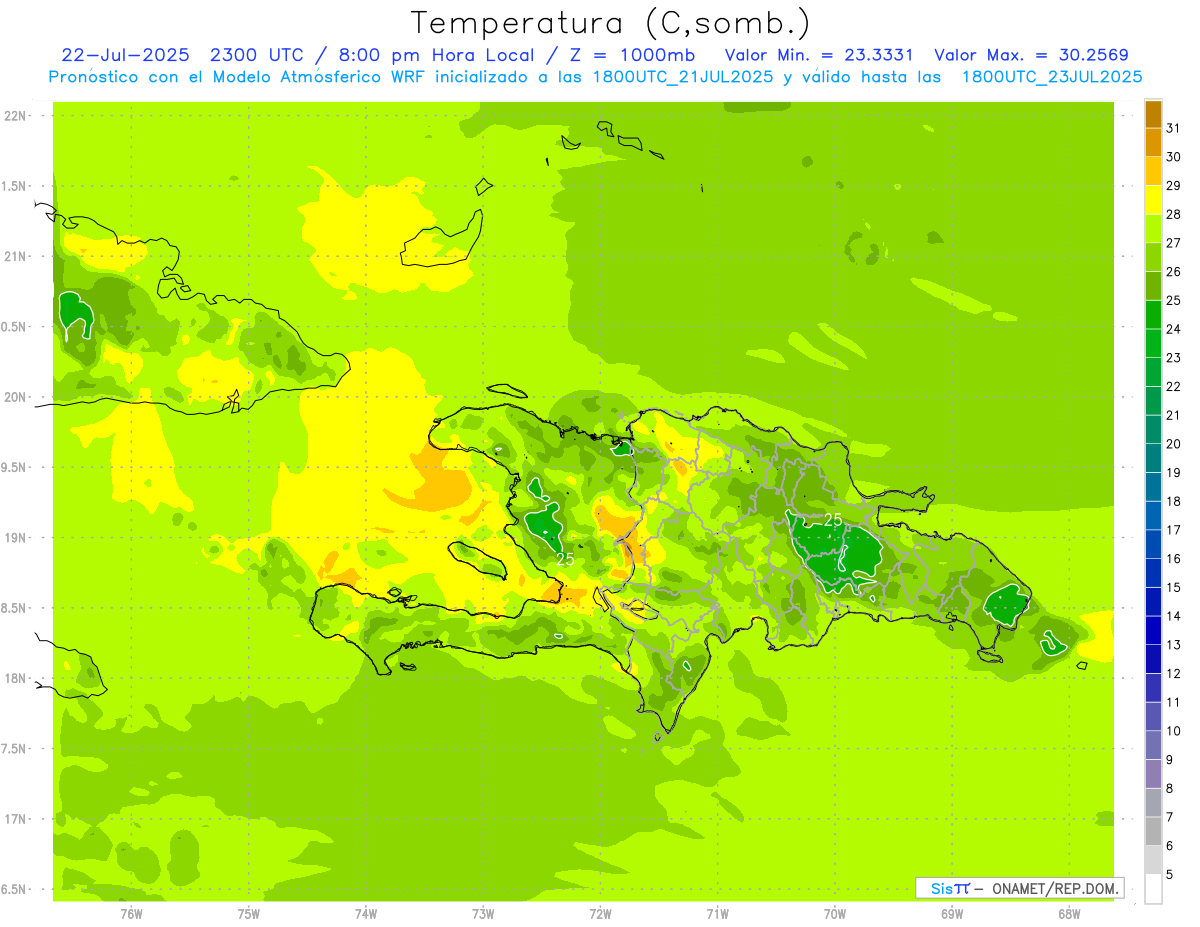This screenshot has width=1200, height=927.
Task: Click the "68W" longitude axis label
Action: pos(1069,913)
